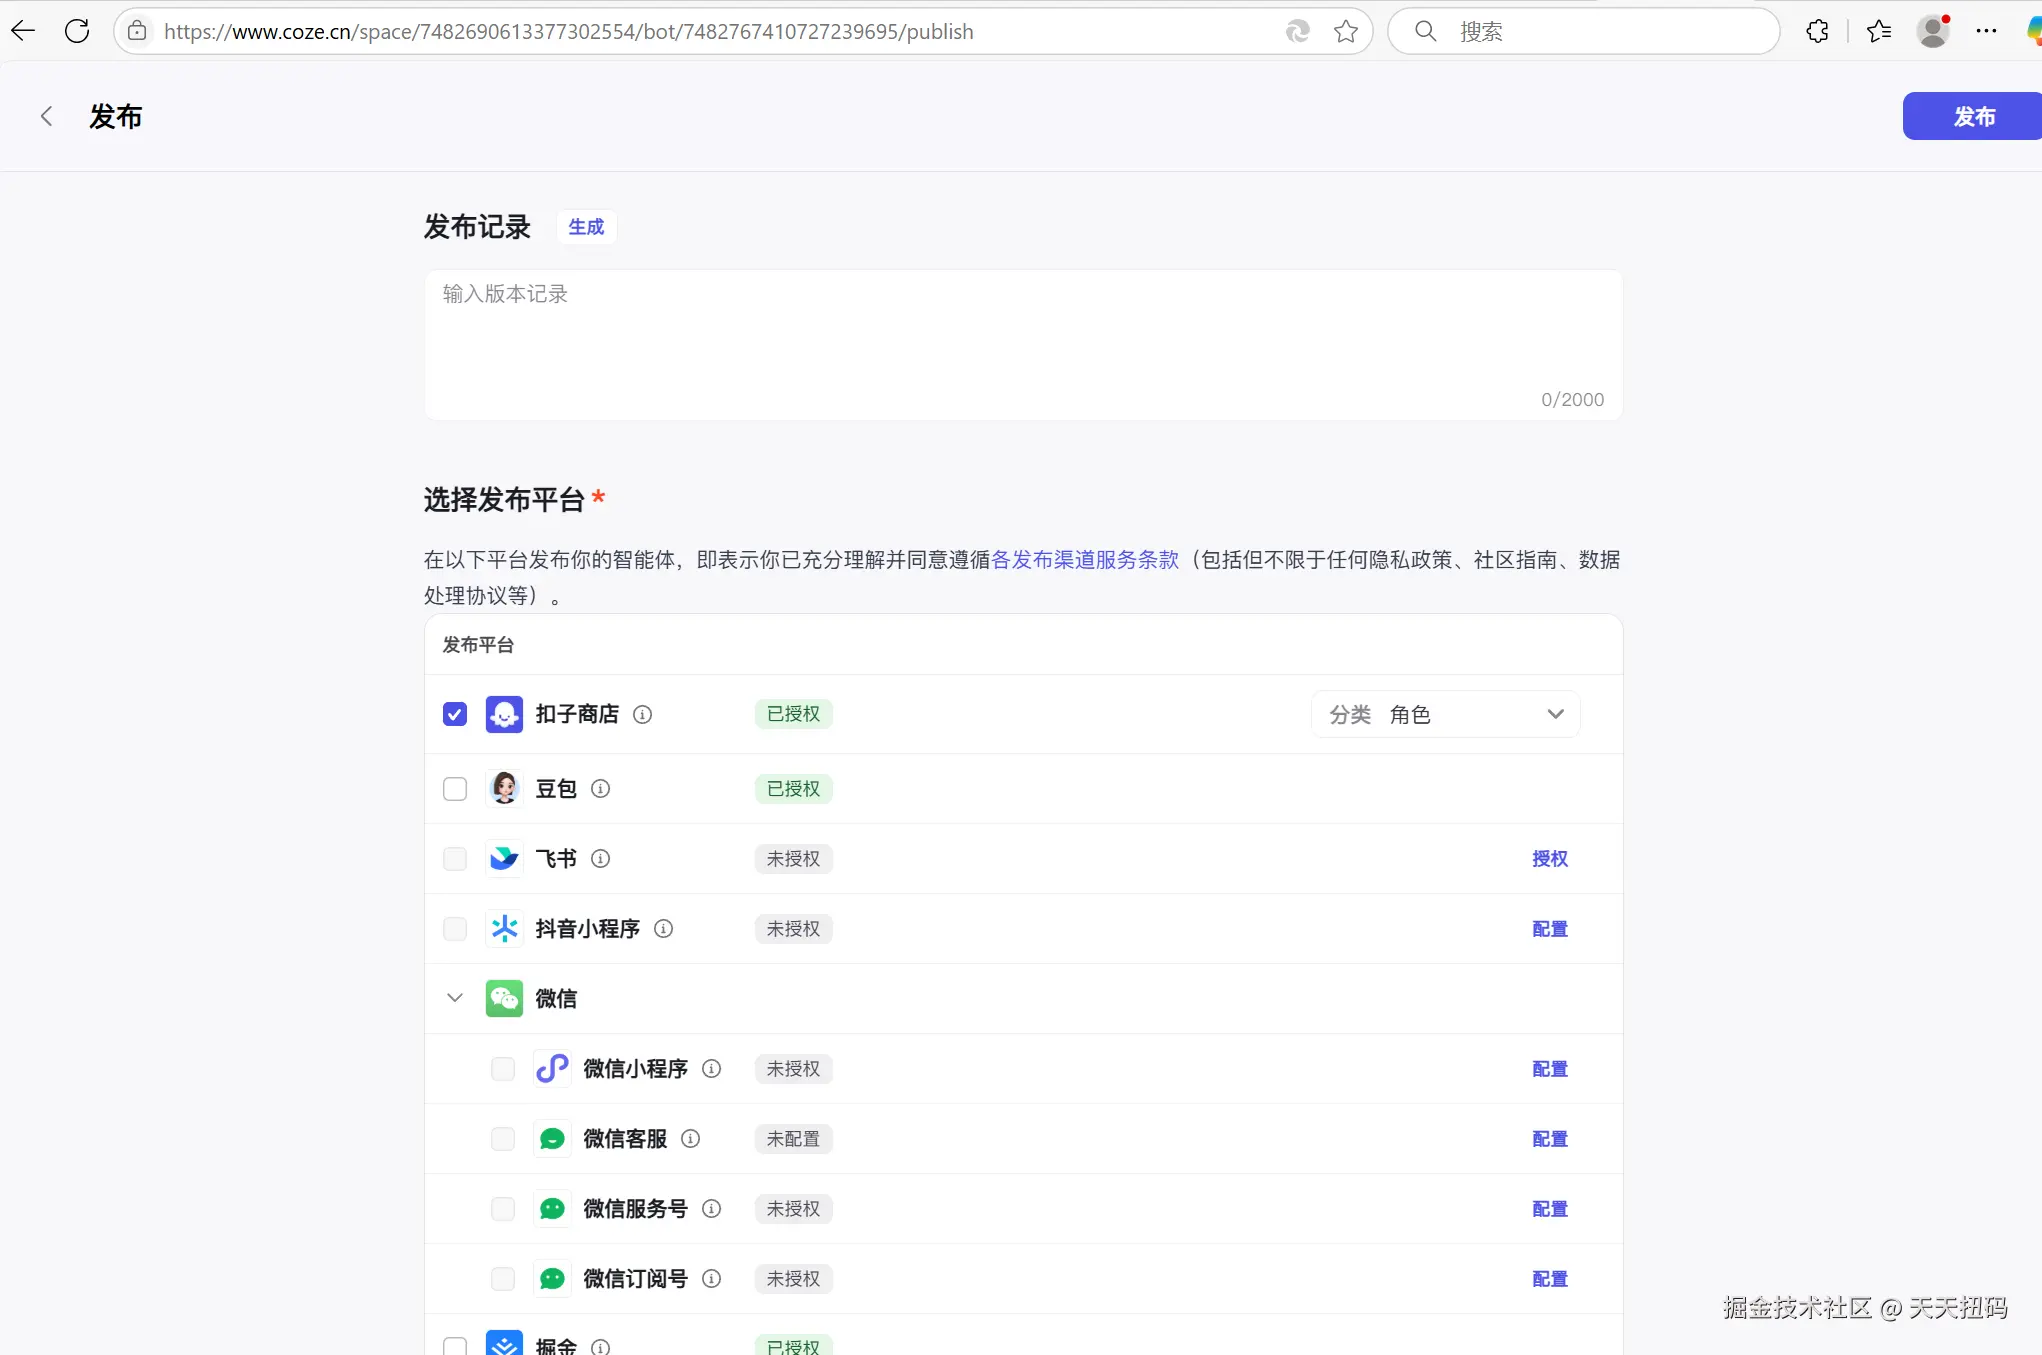Show info tooltip for 微信客服
Image resolution: width=2042 pixels, height=1355 pixels.
[x=690, y=1139]
